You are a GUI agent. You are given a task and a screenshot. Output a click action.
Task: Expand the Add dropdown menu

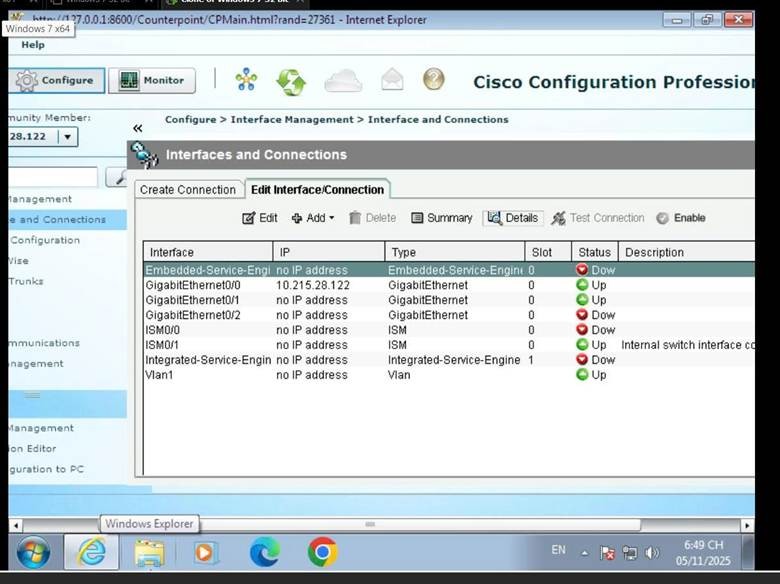[313, 218]
